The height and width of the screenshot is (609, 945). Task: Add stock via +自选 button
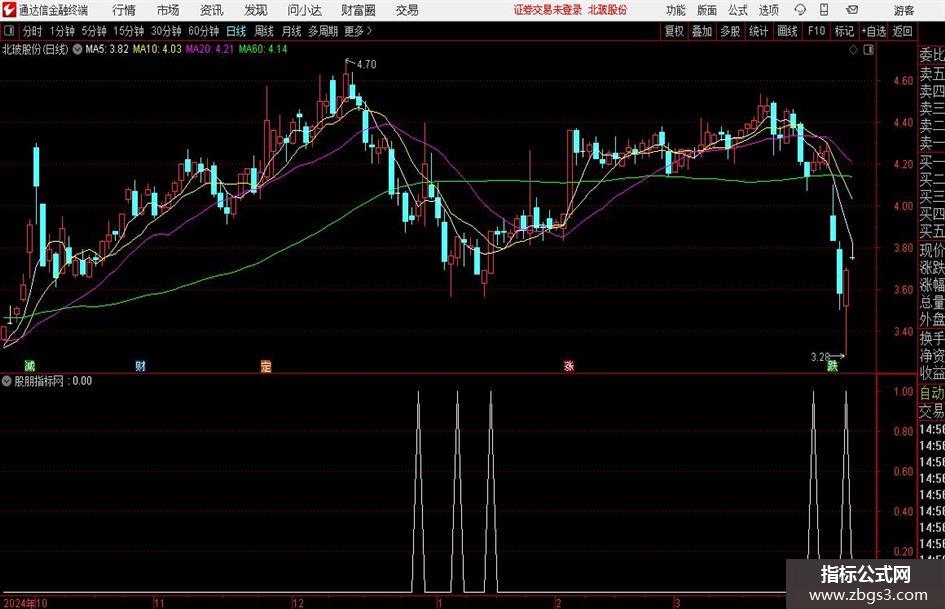click(x=874, y=31)
